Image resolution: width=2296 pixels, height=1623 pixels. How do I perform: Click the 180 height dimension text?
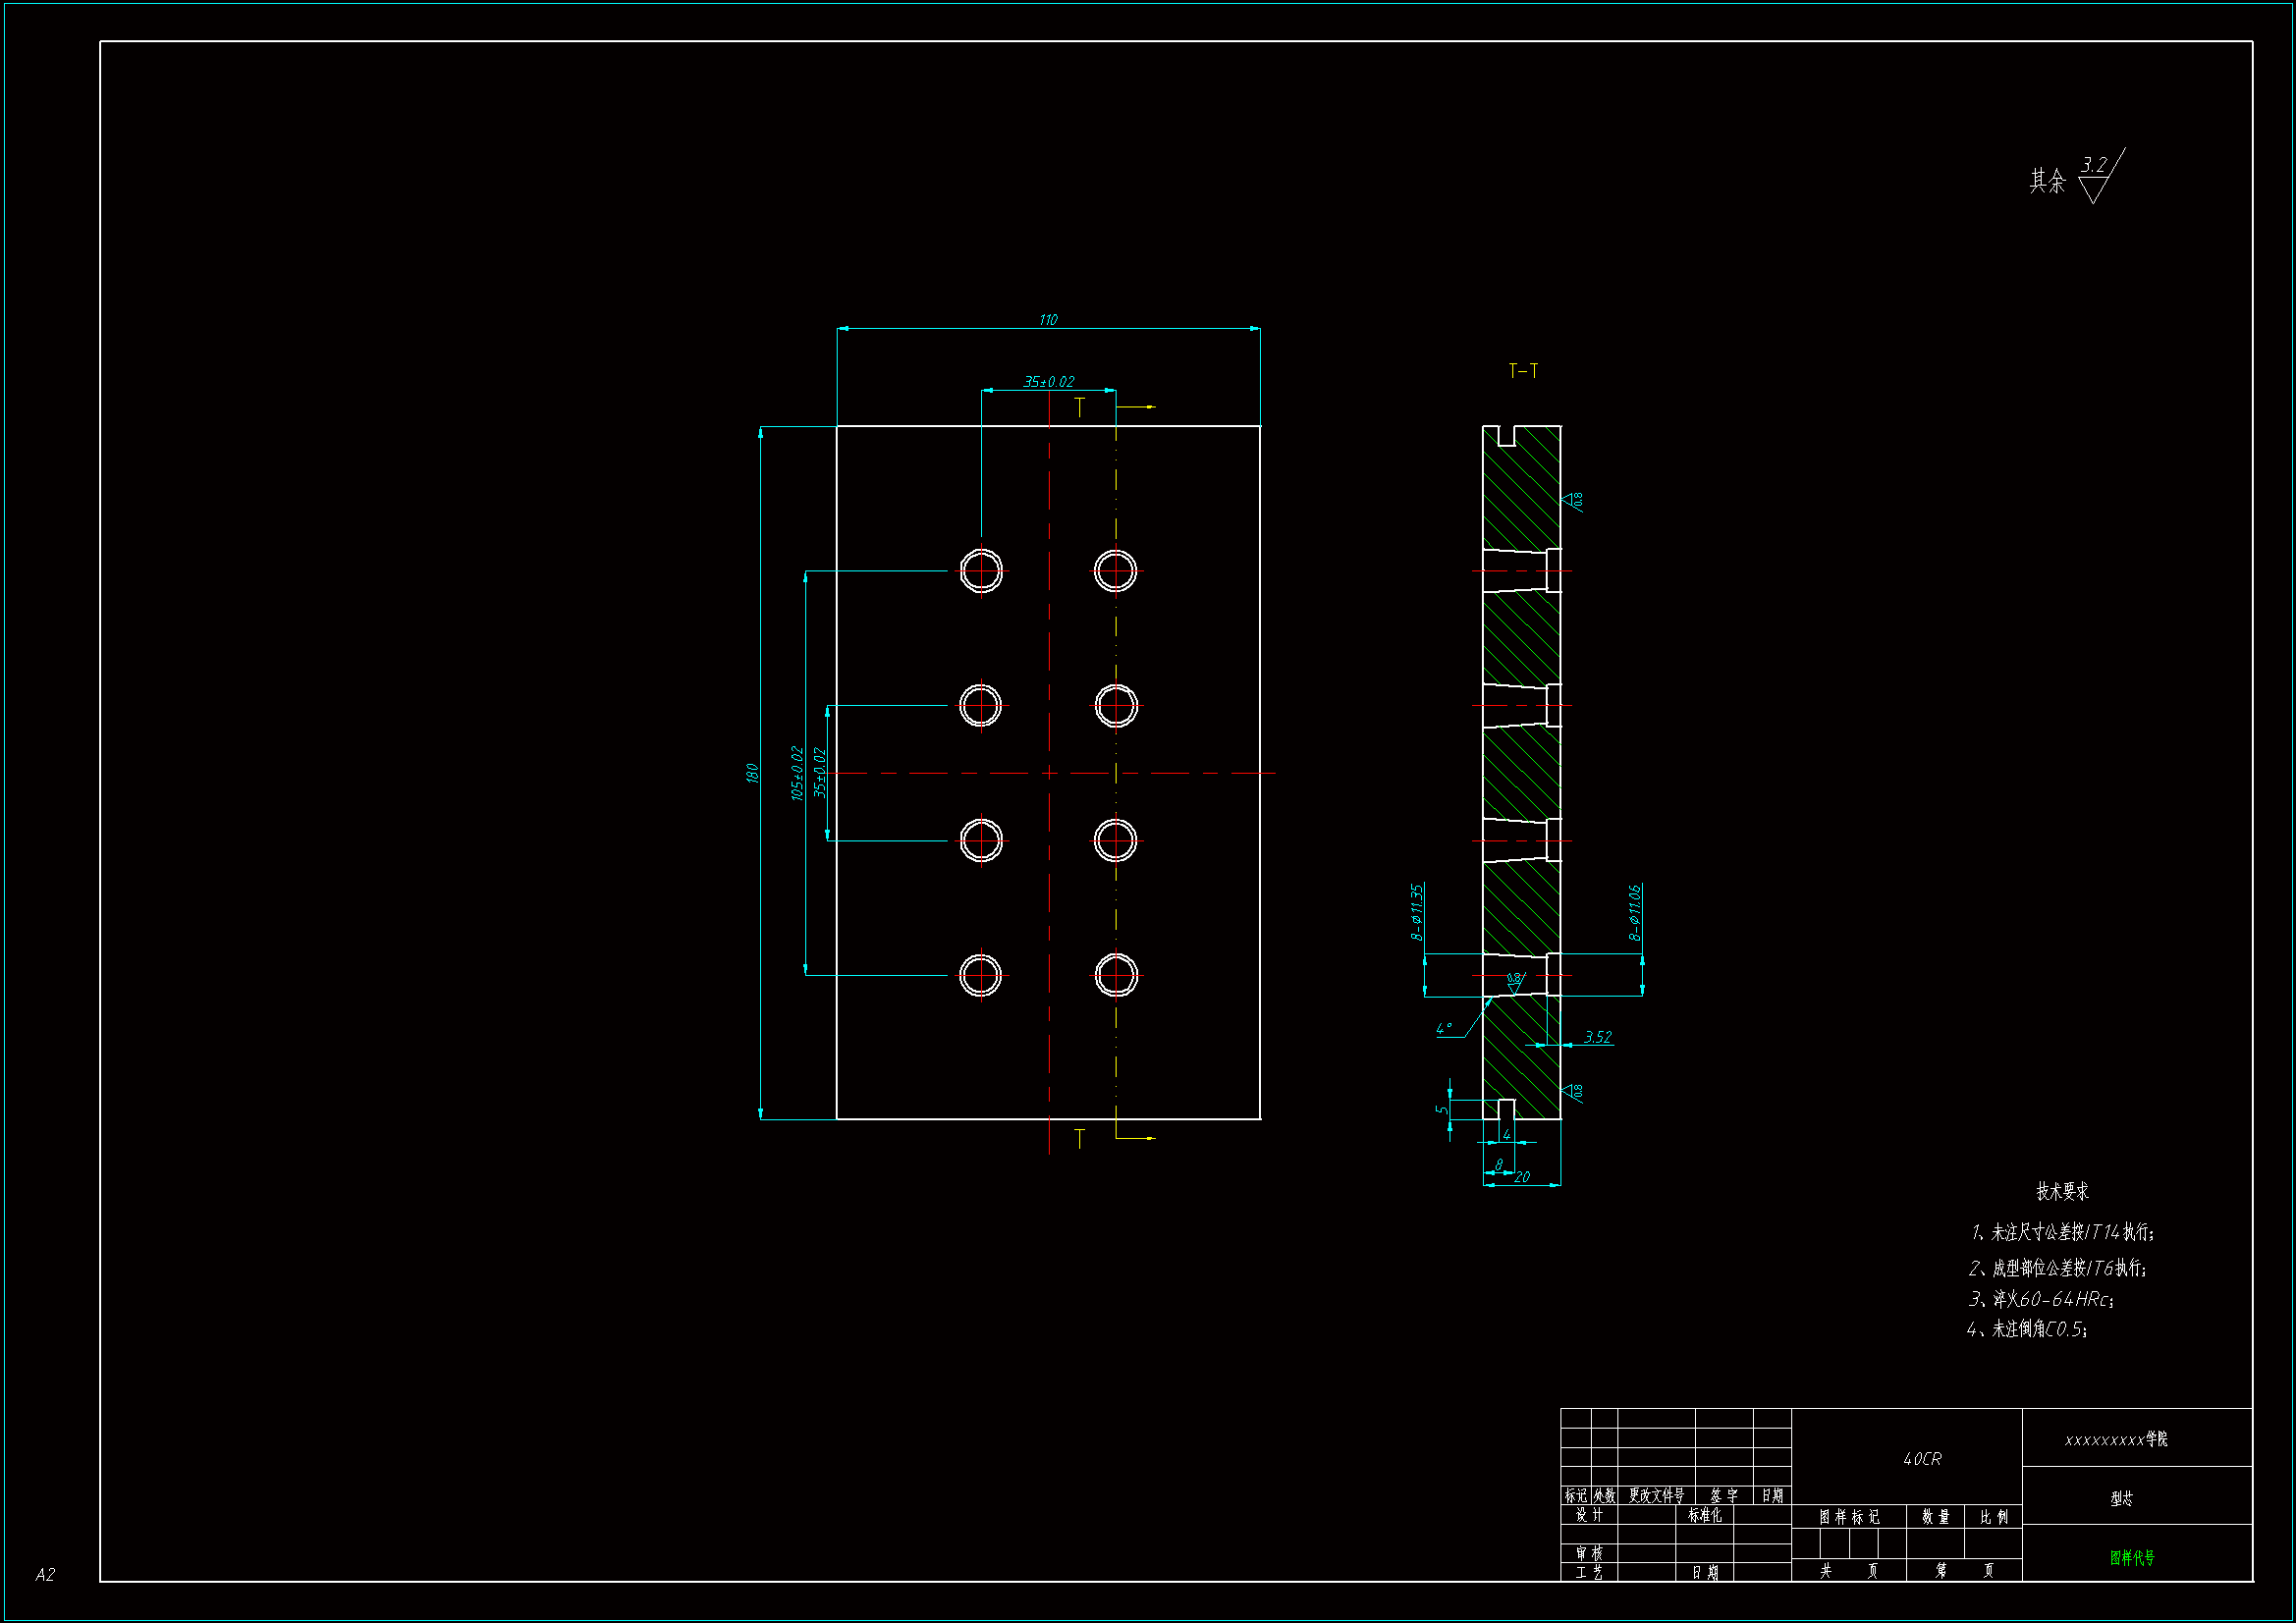coord(752,773)
